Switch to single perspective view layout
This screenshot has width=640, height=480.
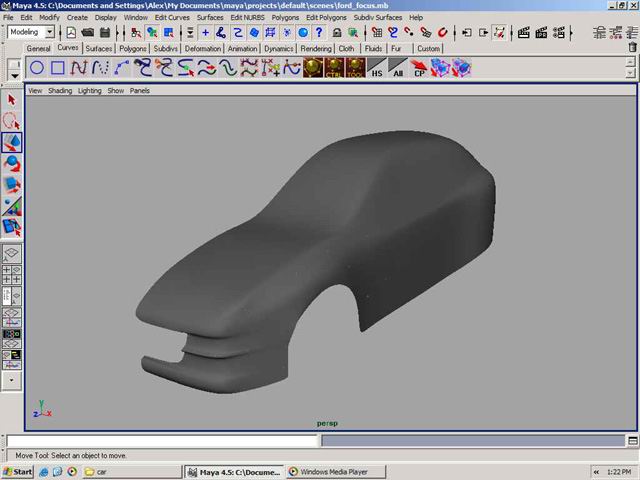point(12,254)
